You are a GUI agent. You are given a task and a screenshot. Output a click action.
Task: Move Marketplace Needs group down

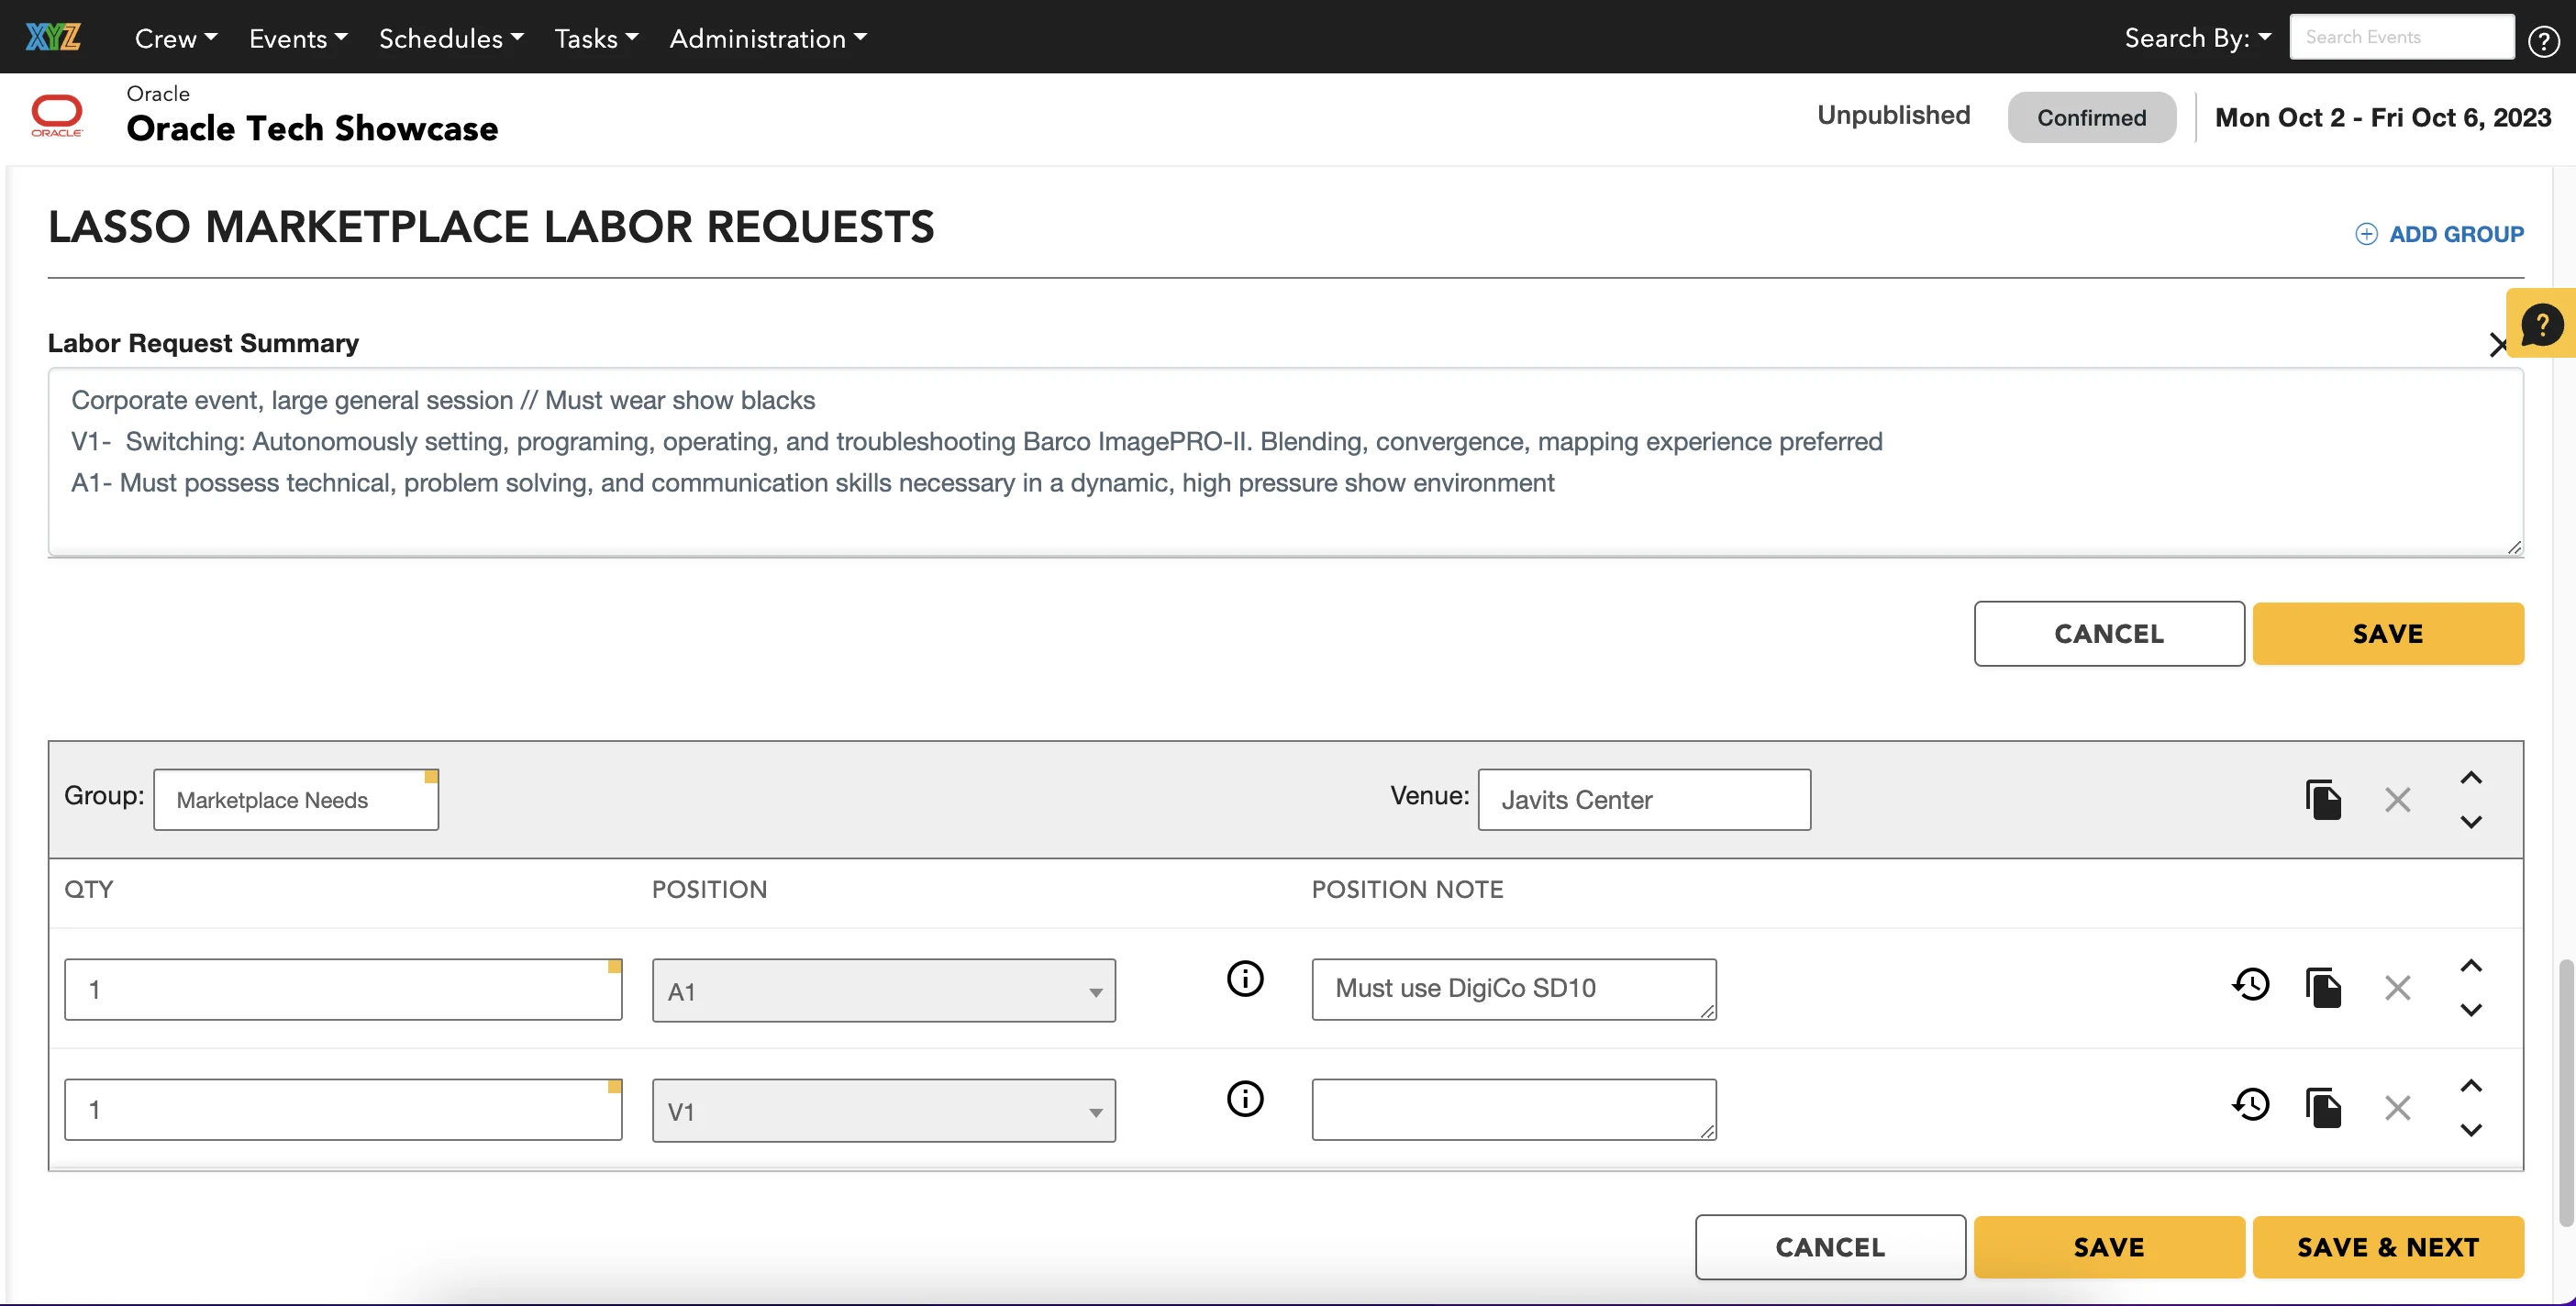tap(2471, 822)
